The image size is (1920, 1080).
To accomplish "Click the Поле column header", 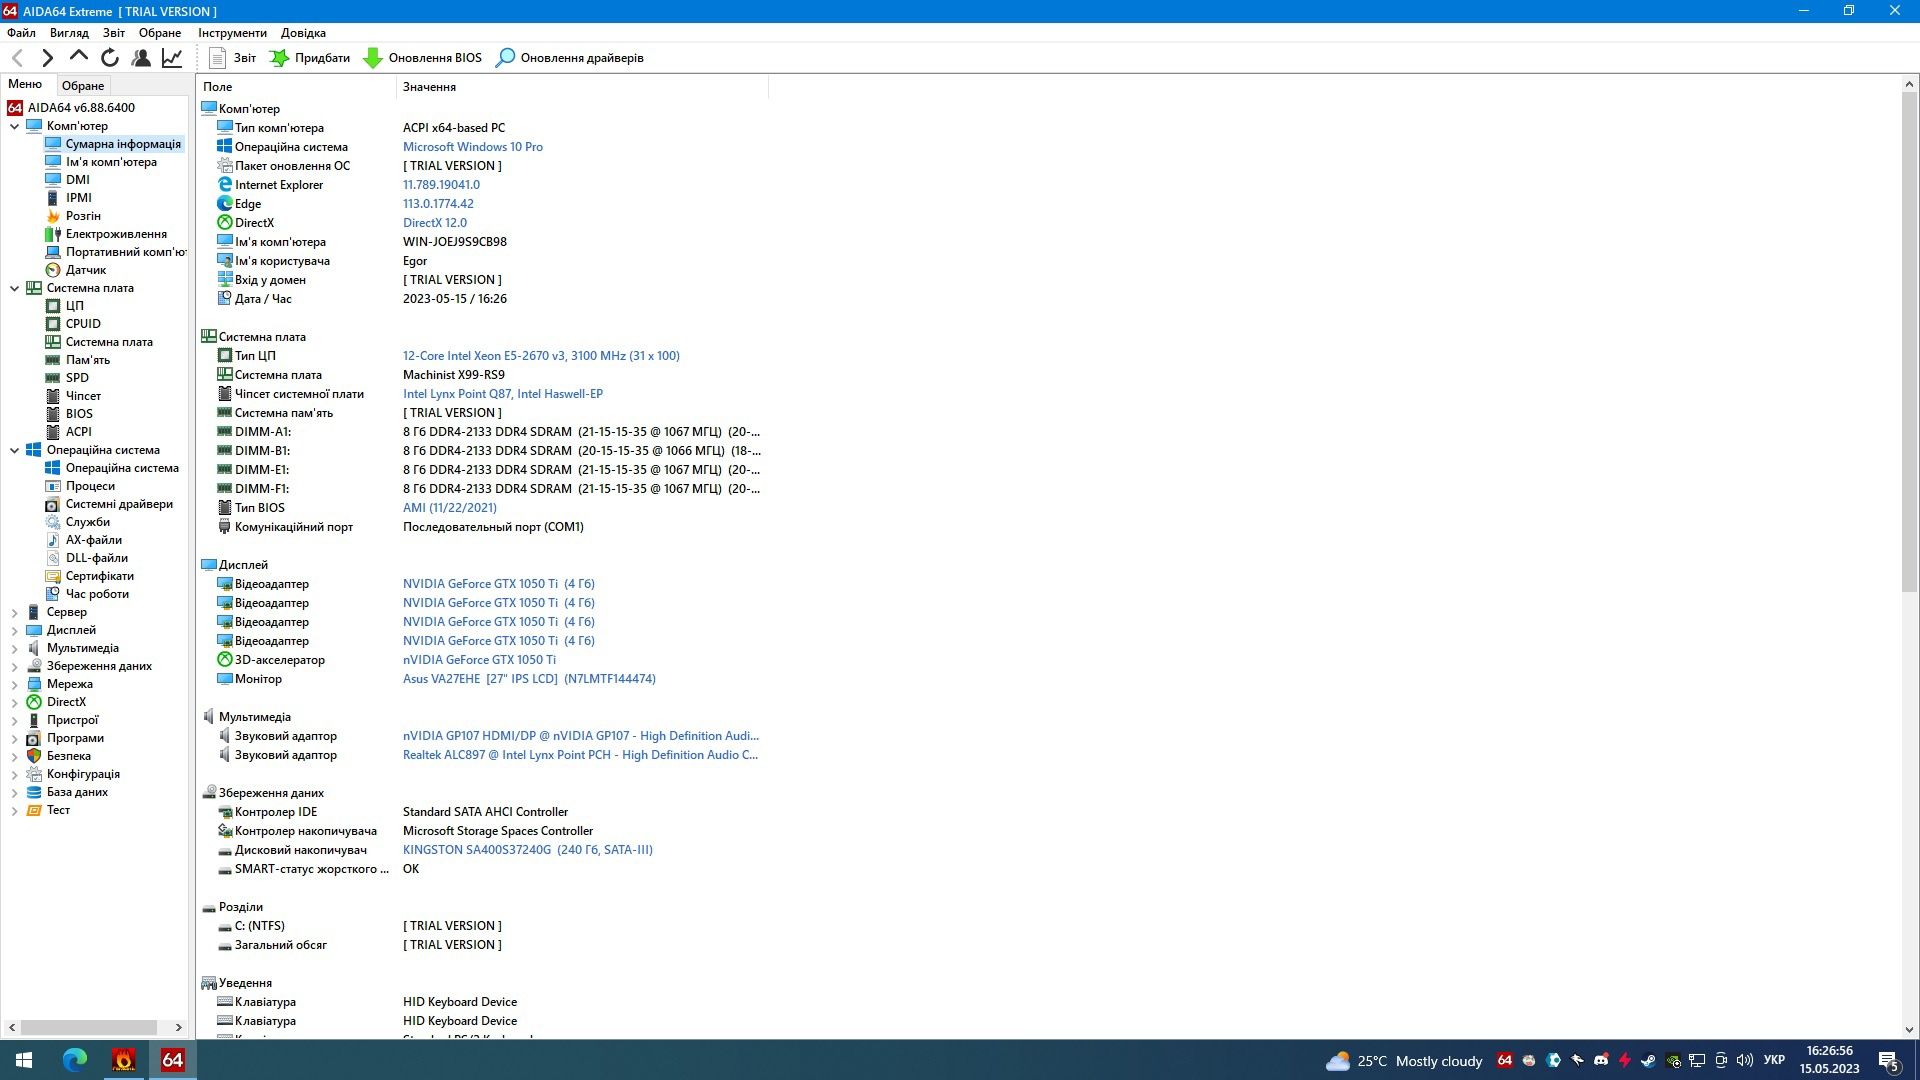I will 218,87.
